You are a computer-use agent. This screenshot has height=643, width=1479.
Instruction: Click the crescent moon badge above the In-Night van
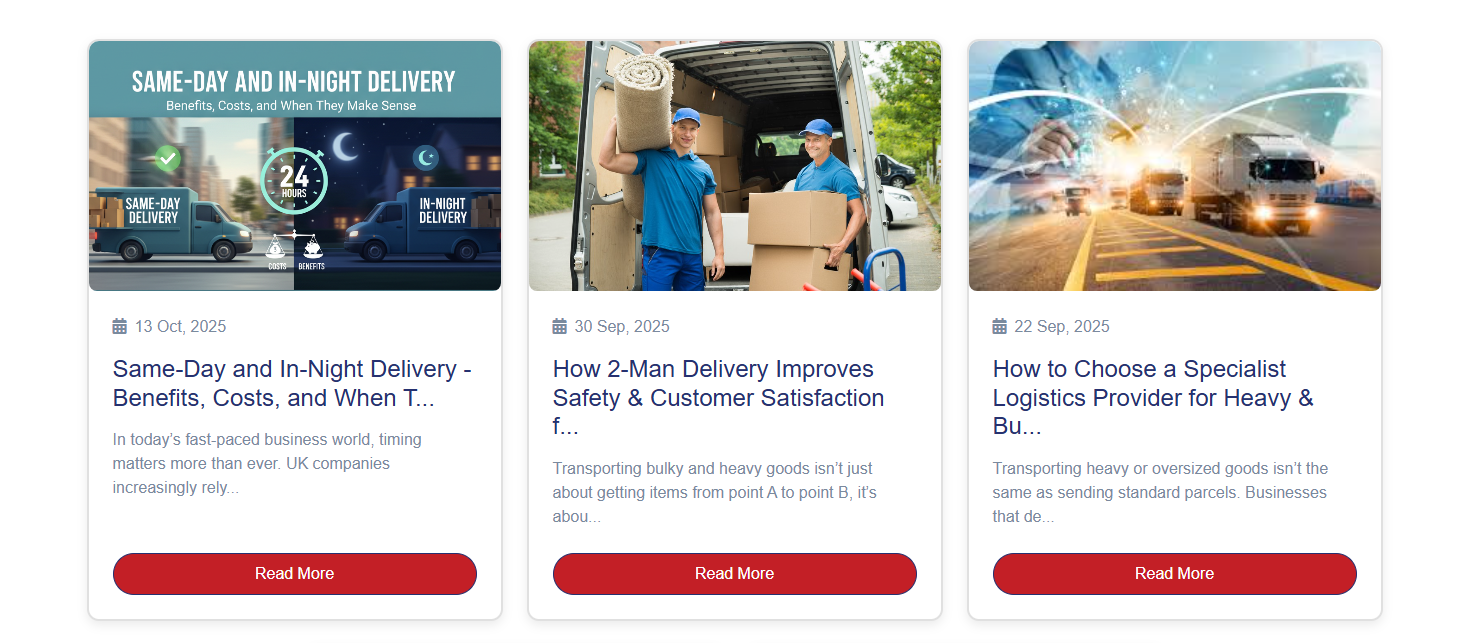tap(426, 158)
